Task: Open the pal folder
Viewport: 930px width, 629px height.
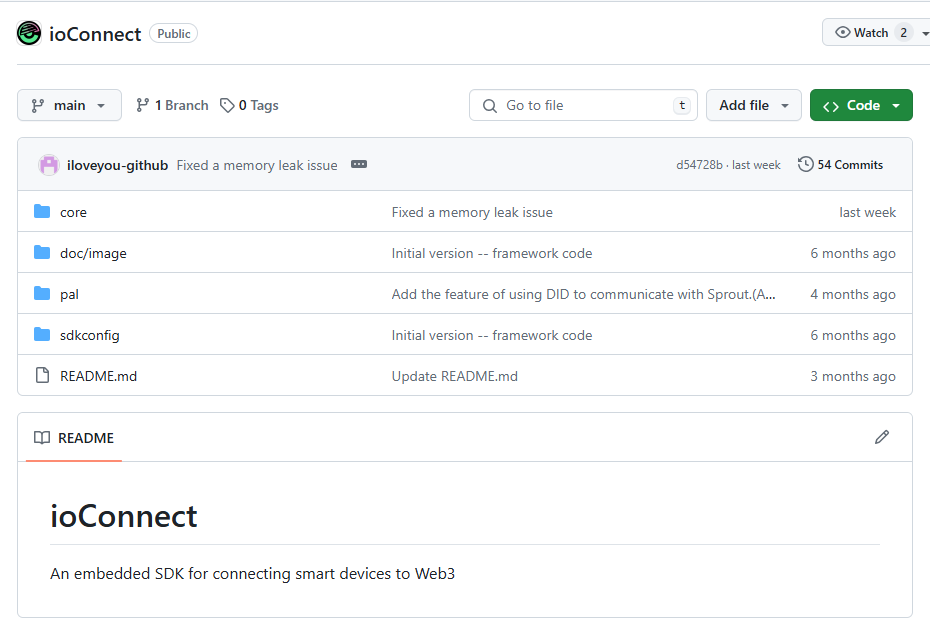Action: click(x=69, y=295)
